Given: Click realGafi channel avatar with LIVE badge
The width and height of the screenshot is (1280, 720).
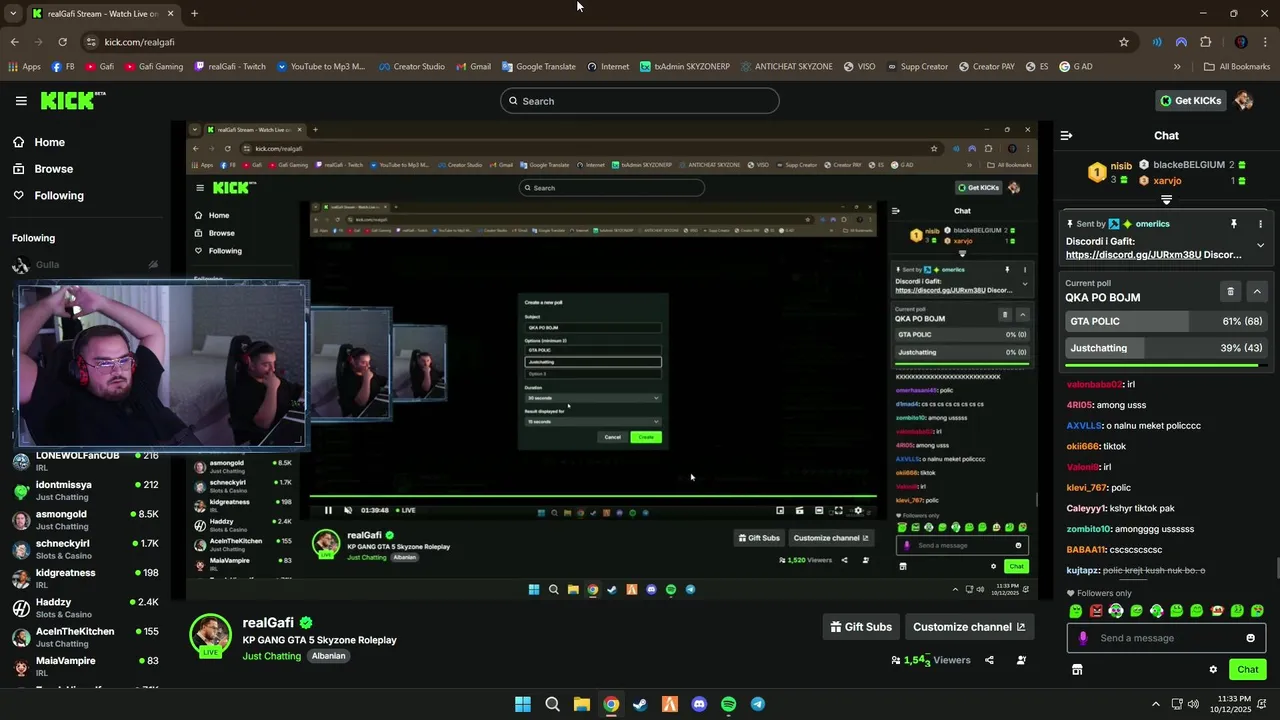Looking at the screenshot, I should [211, 636].
